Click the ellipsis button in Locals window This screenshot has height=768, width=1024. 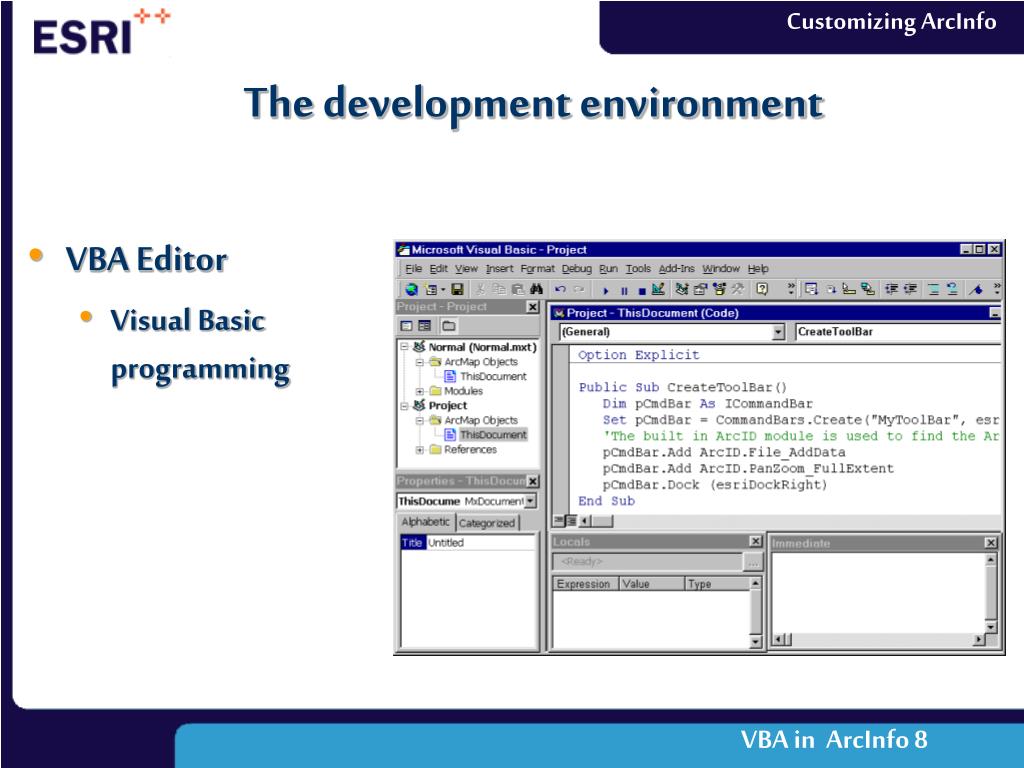click(753, 562)
